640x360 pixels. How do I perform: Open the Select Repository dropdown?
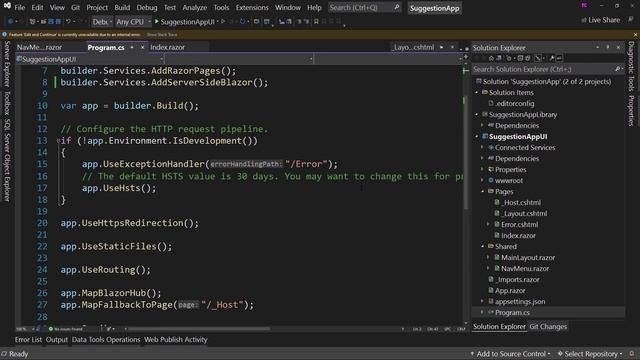click(x=590, y=353)
